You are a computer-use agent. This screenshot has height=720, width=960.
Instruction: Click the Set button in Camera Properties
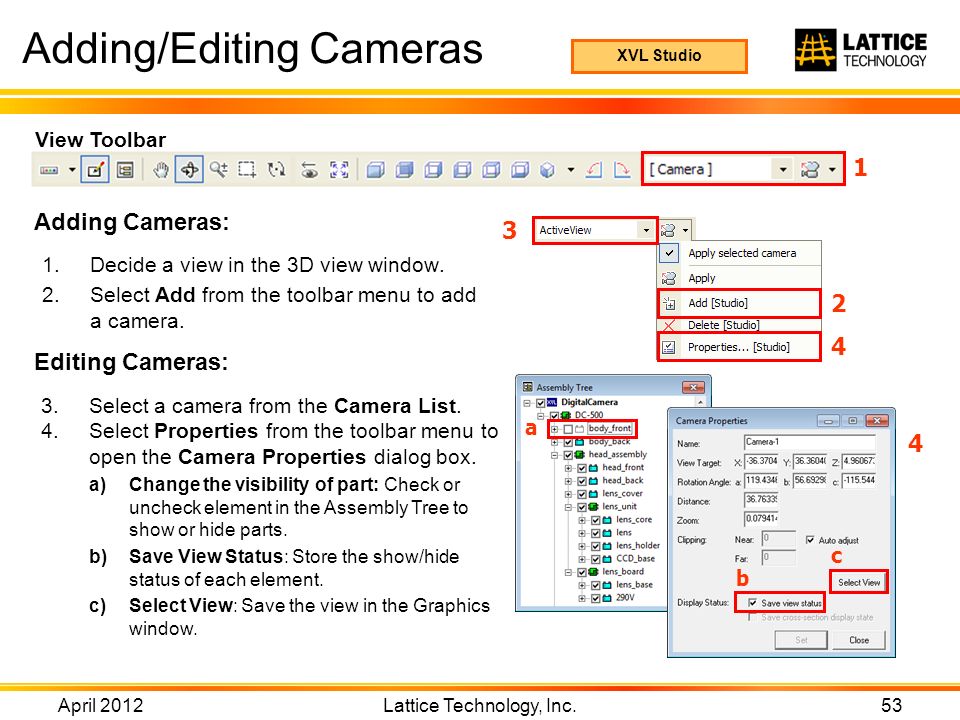point(801,640)
